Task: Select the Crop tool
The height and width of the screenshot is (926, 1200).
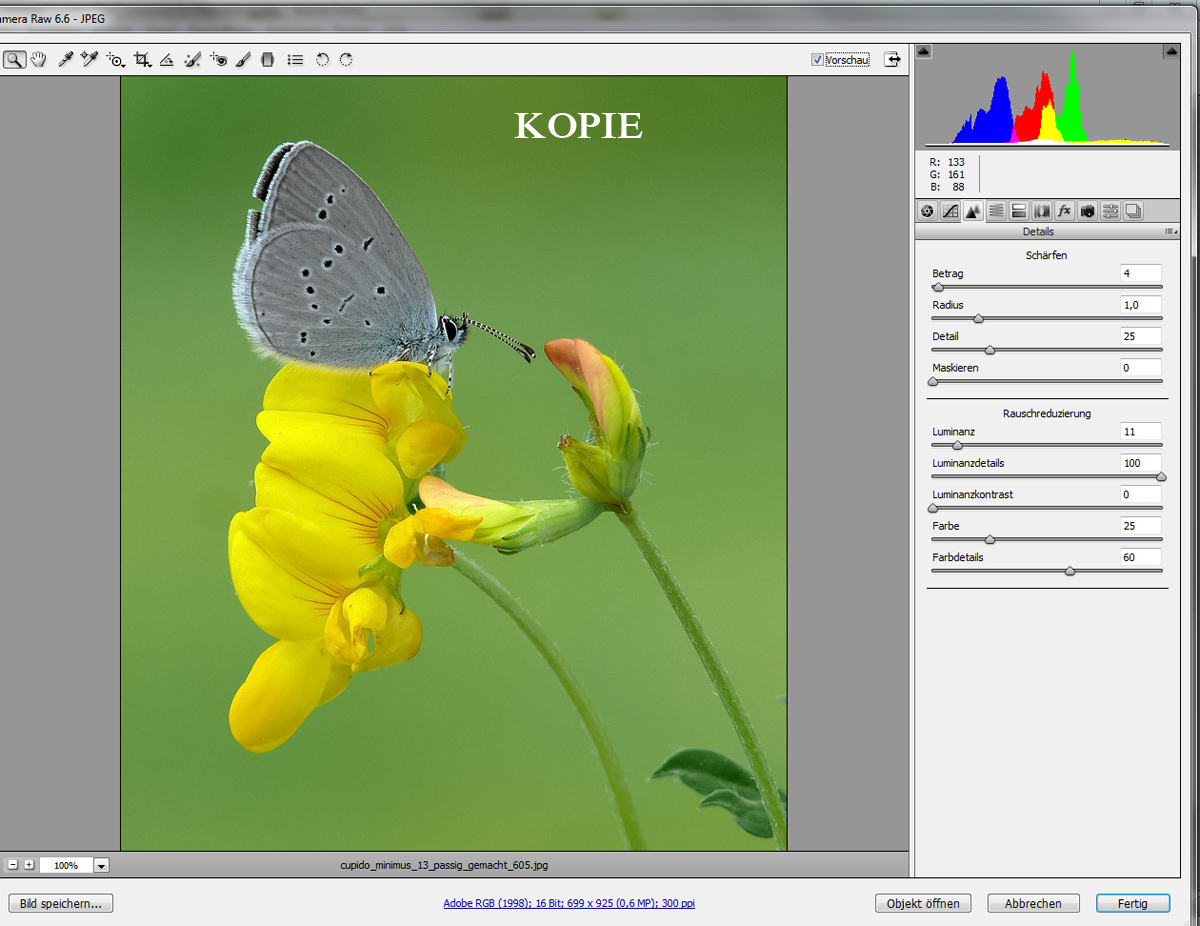Action: pos(143,60)
